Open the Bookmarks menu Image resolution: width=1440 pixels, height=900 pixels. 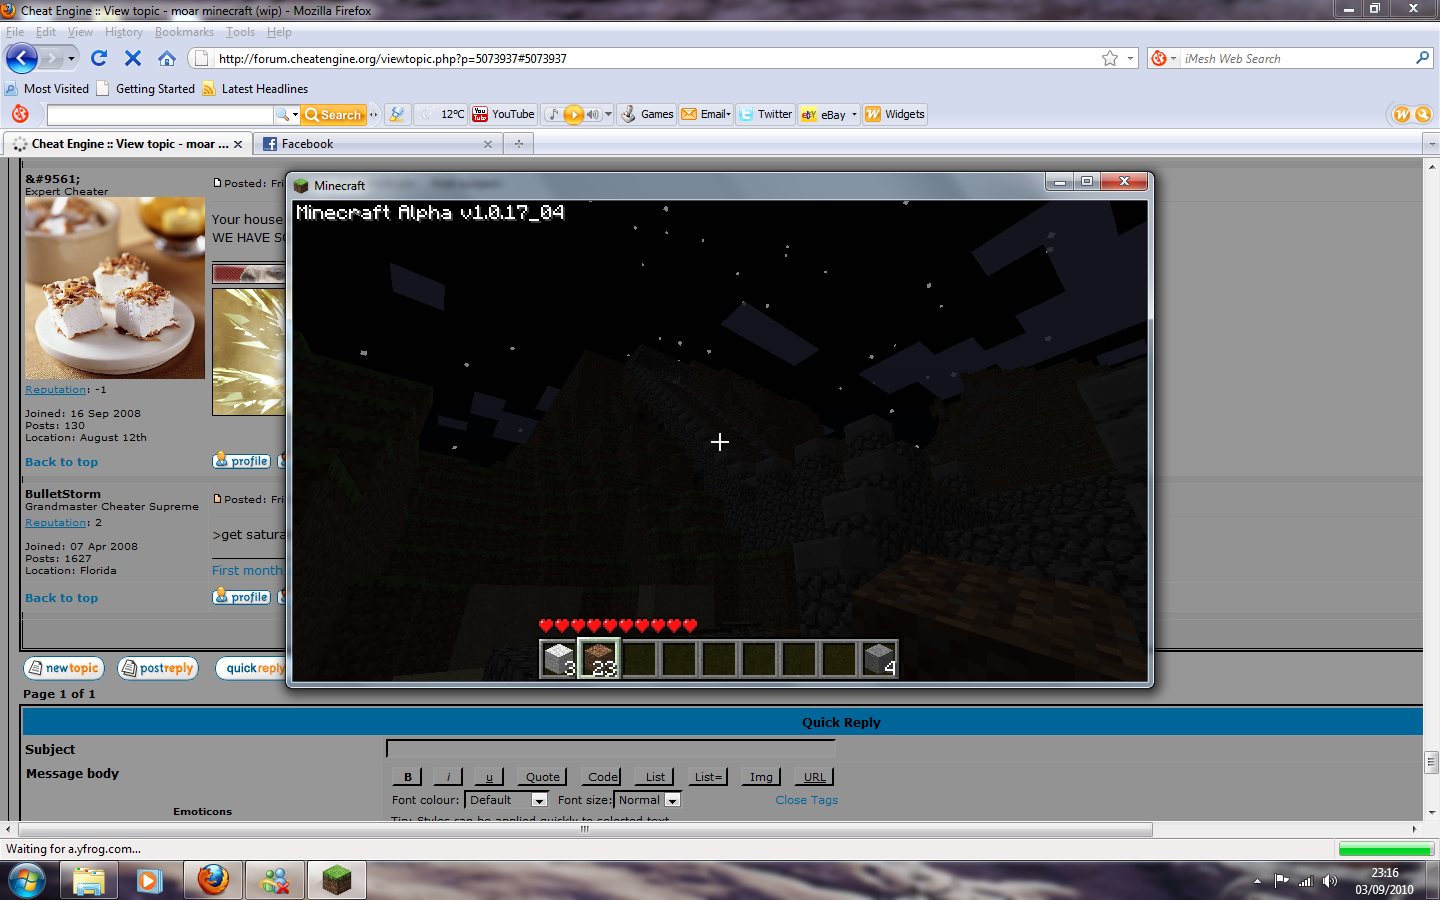pyautogui.click(x=184, y=32)
